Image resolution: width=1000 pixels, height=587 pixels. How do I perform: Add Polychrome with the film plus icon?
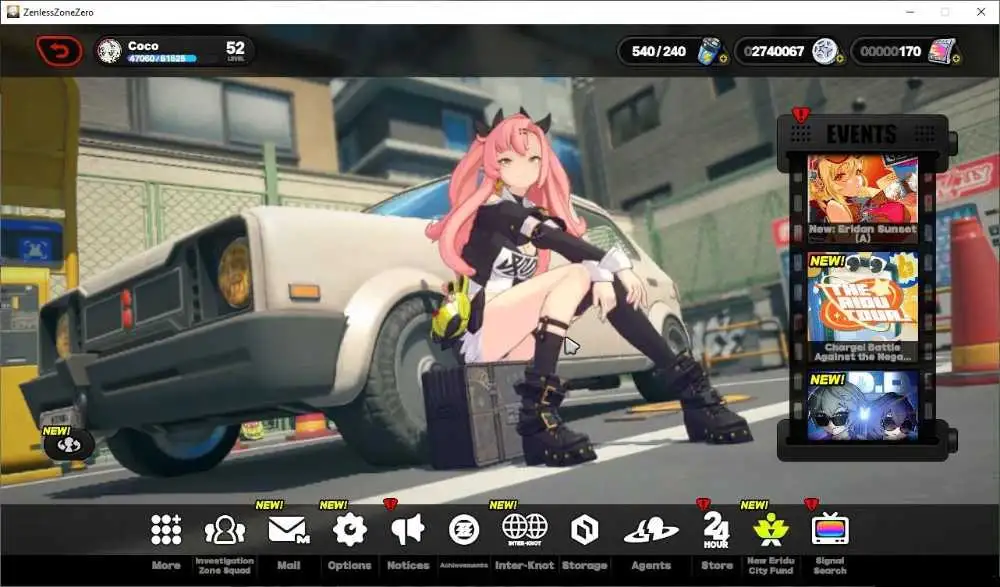click(x=956, y=59)
